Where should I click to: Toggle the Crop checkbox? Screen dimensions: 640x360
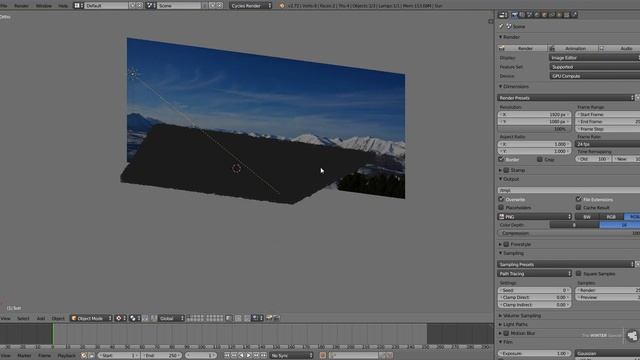[x=540, y=159]
